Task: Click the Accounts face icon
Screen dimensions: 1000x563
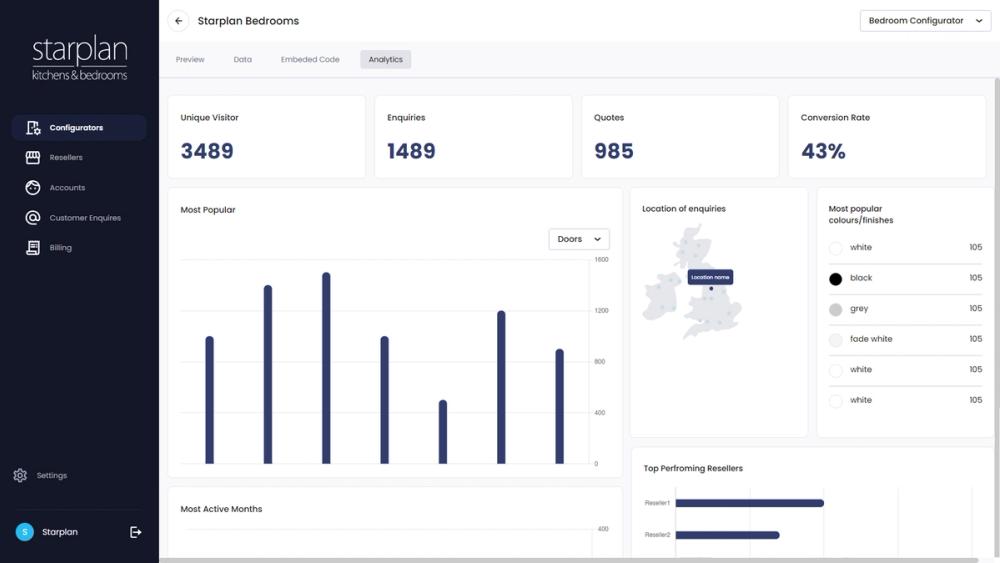Action: (33, 187)
